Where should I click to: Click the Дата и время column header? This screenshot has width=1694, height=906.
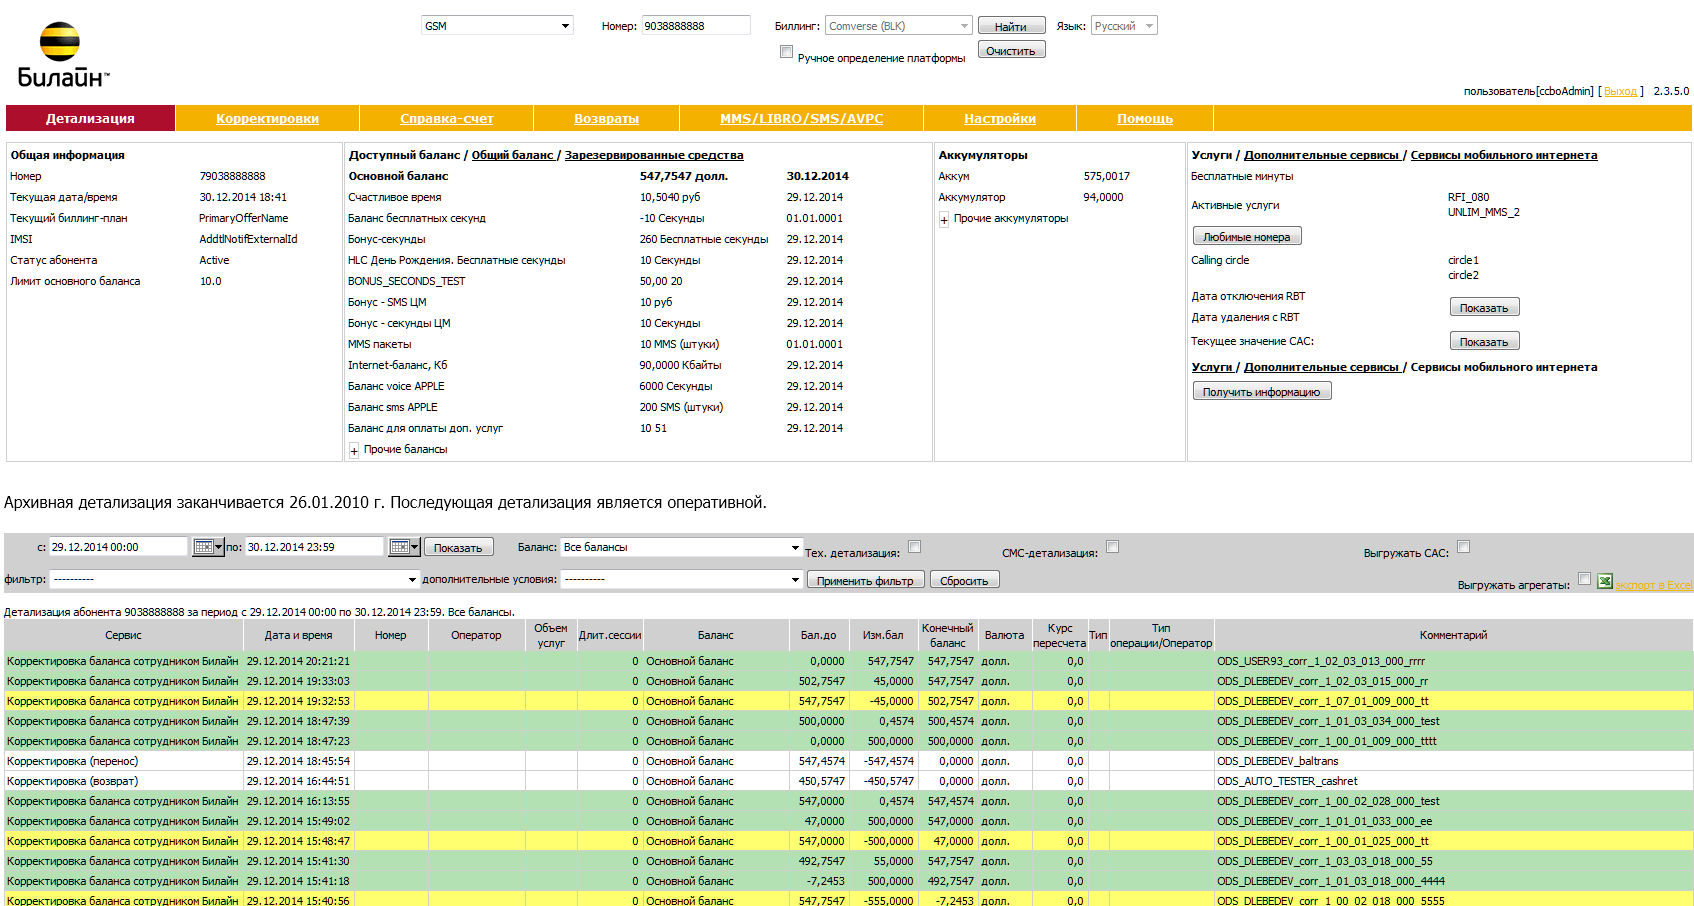click(298, 635)
